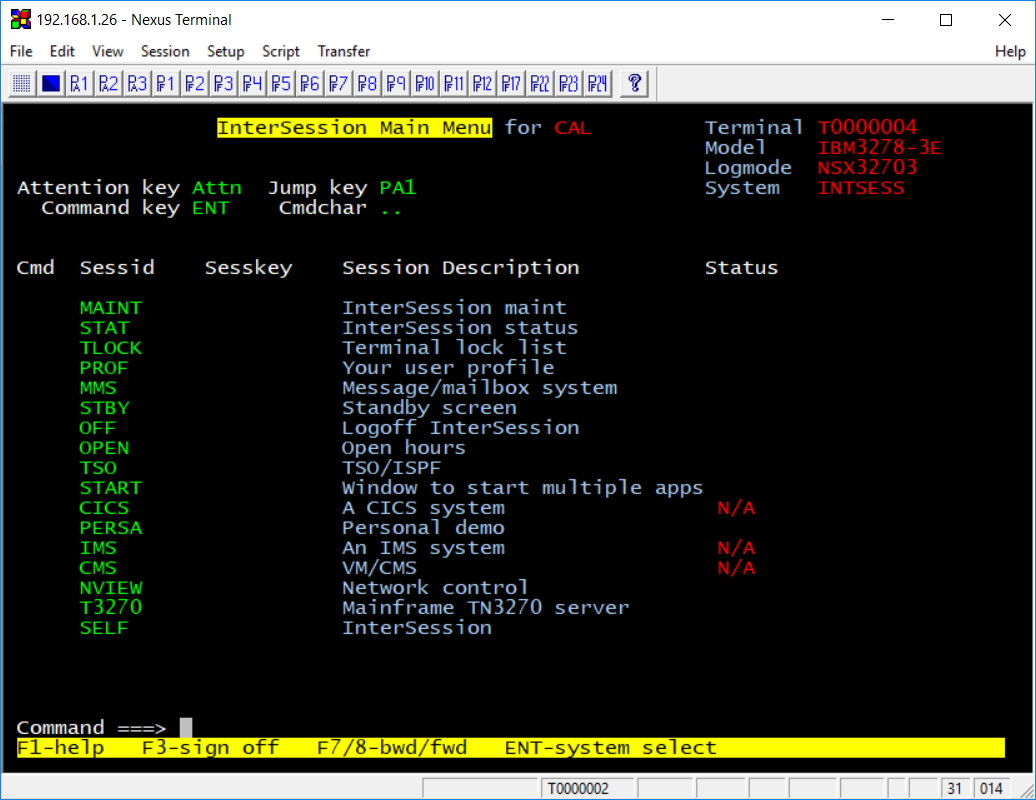
Task: Click the PA1 toolbar key
Action: coord(79,83)
